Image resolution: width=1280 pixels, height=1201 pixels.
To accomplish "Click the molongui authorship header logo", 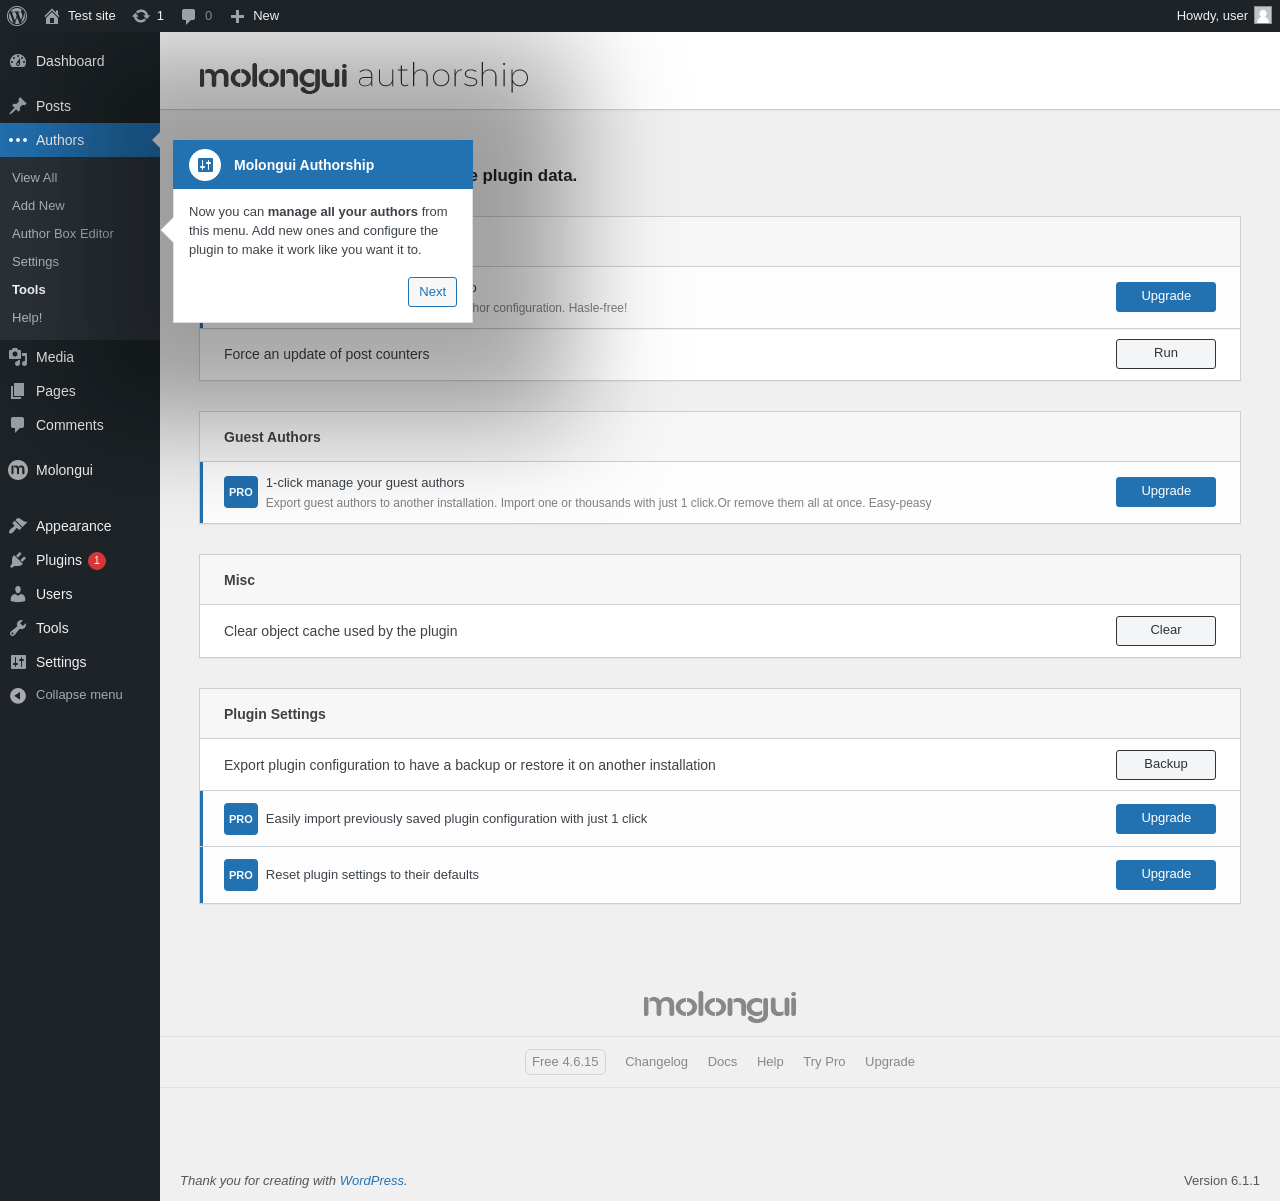I will tap(364, 76).
